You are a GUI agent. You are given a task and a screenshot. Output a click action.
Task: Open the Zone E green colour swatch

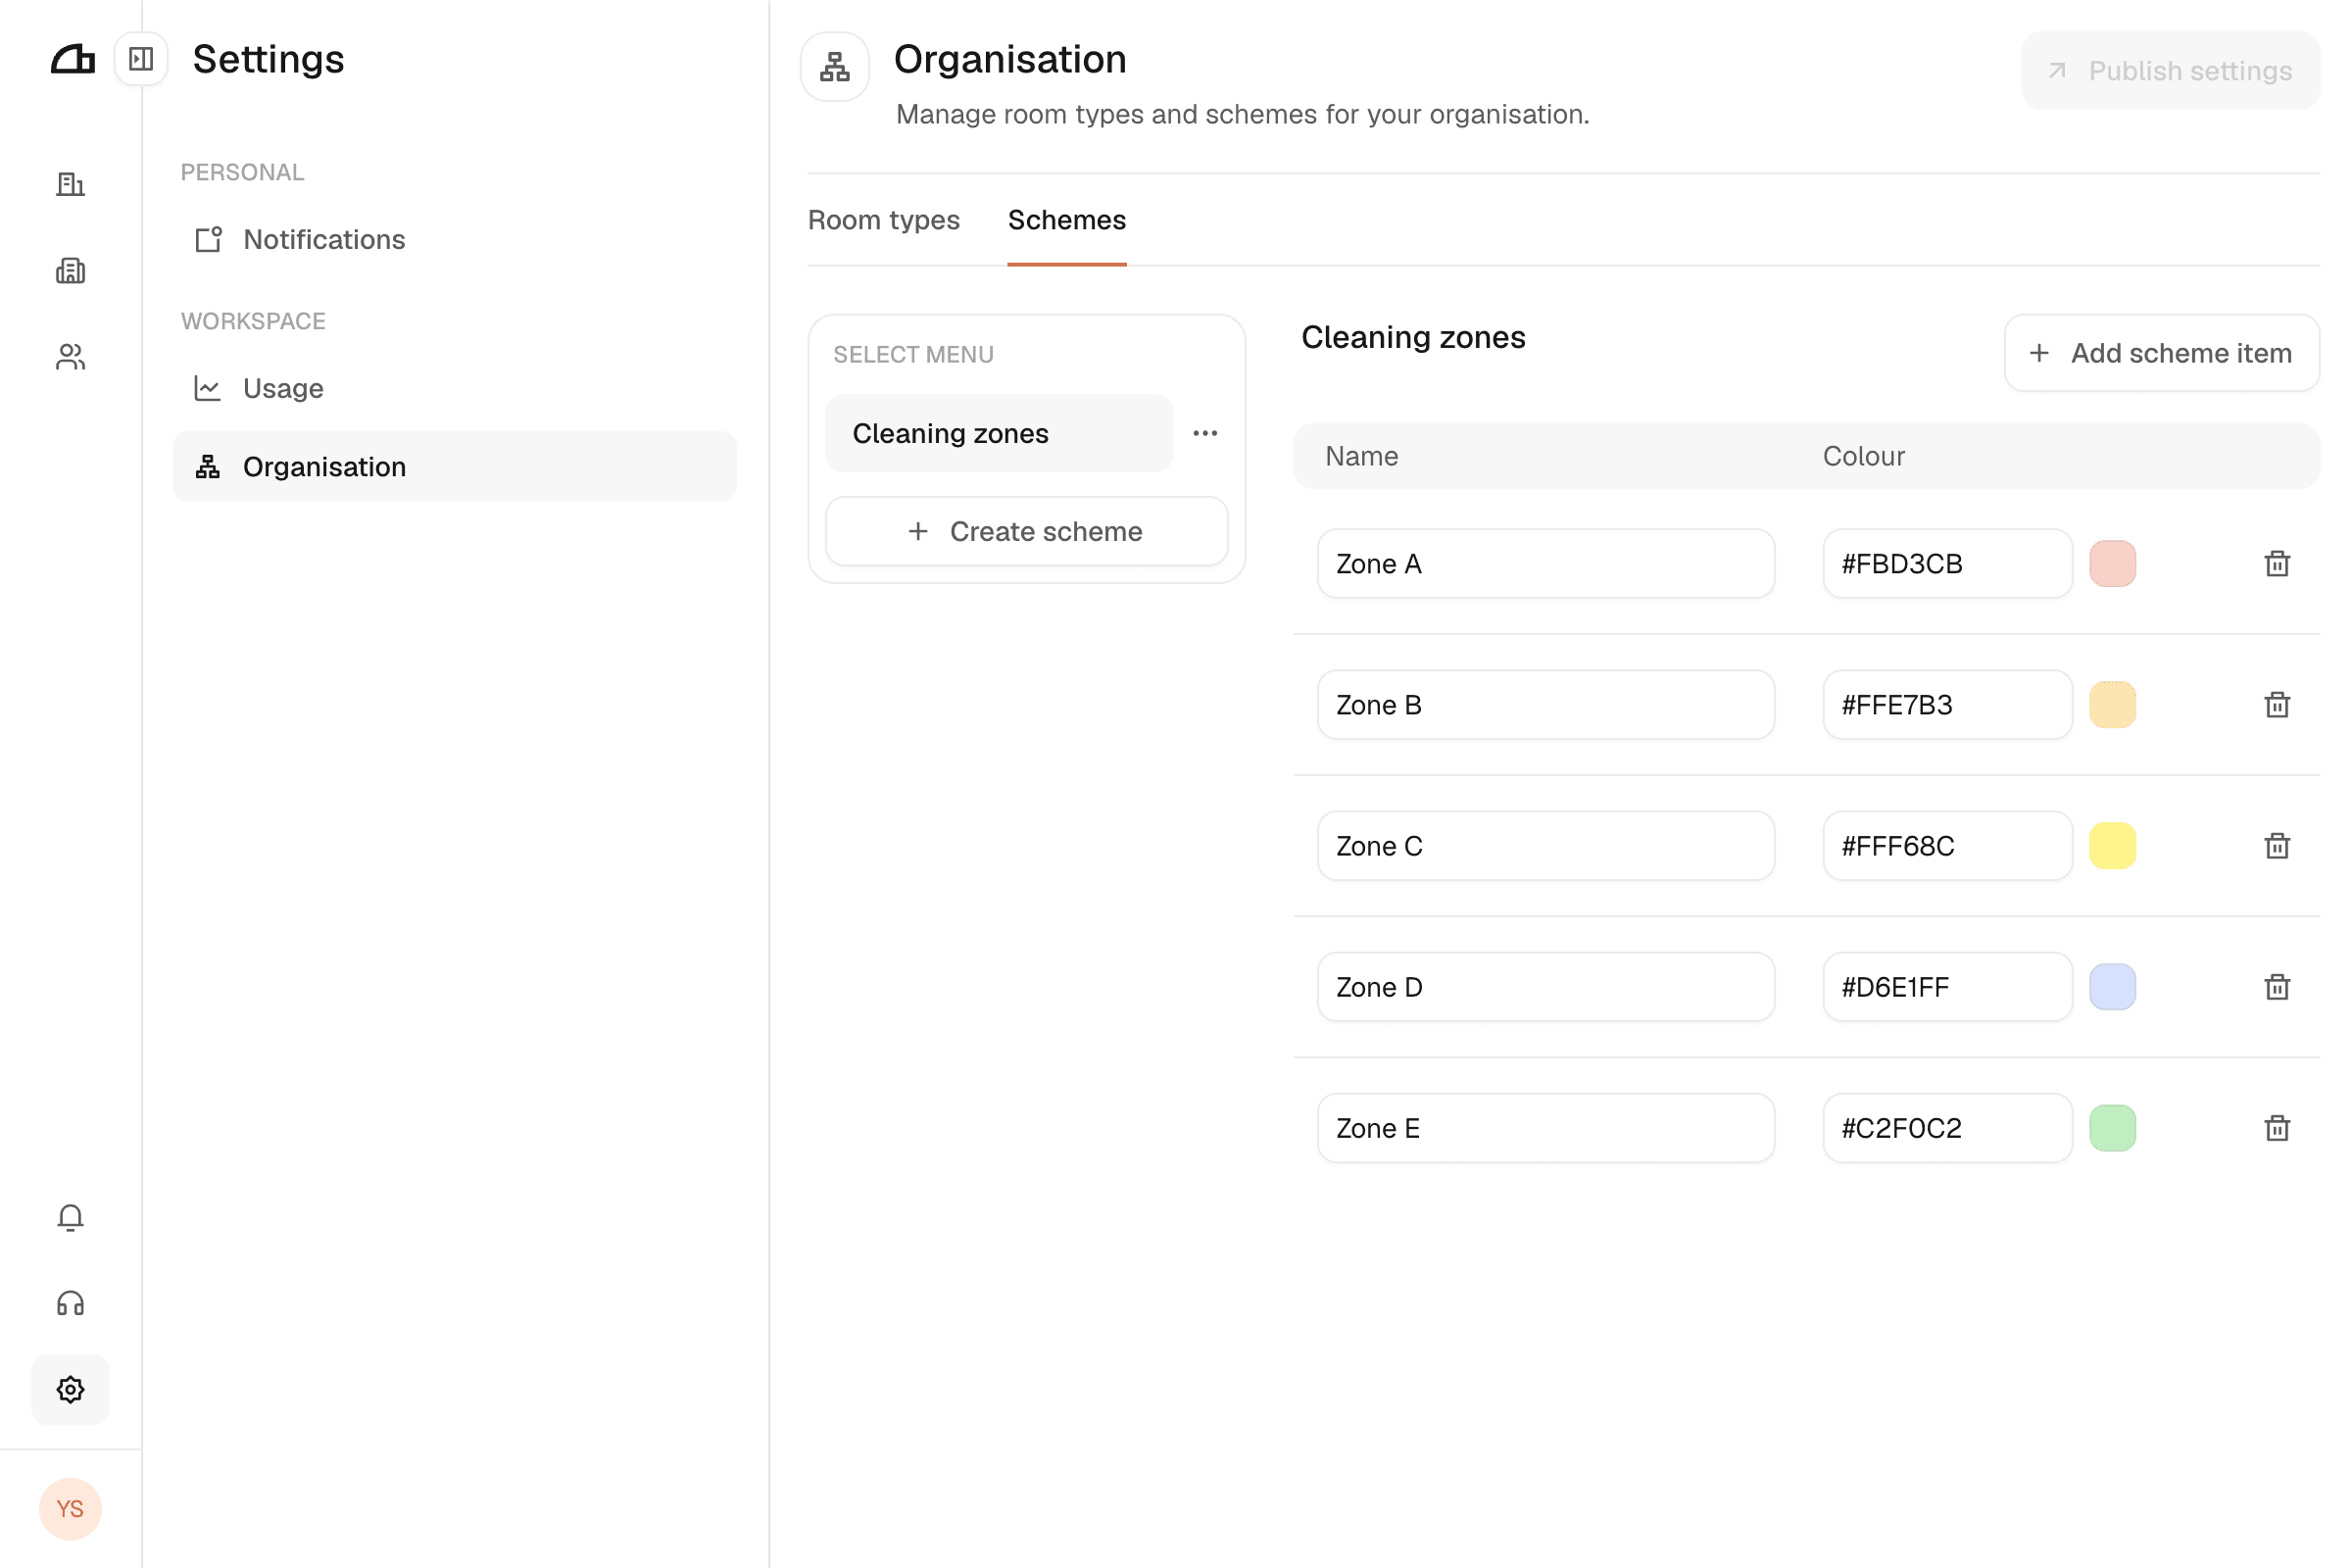click(x=2112, y=1128)
